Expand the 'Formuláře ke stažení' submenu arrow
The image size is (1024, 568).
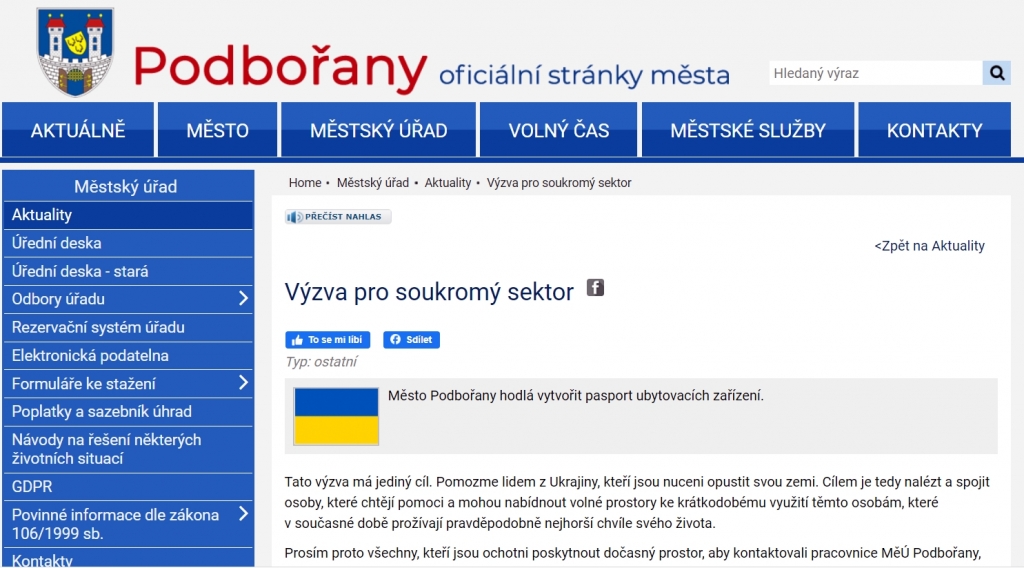[x=243, y=383]
